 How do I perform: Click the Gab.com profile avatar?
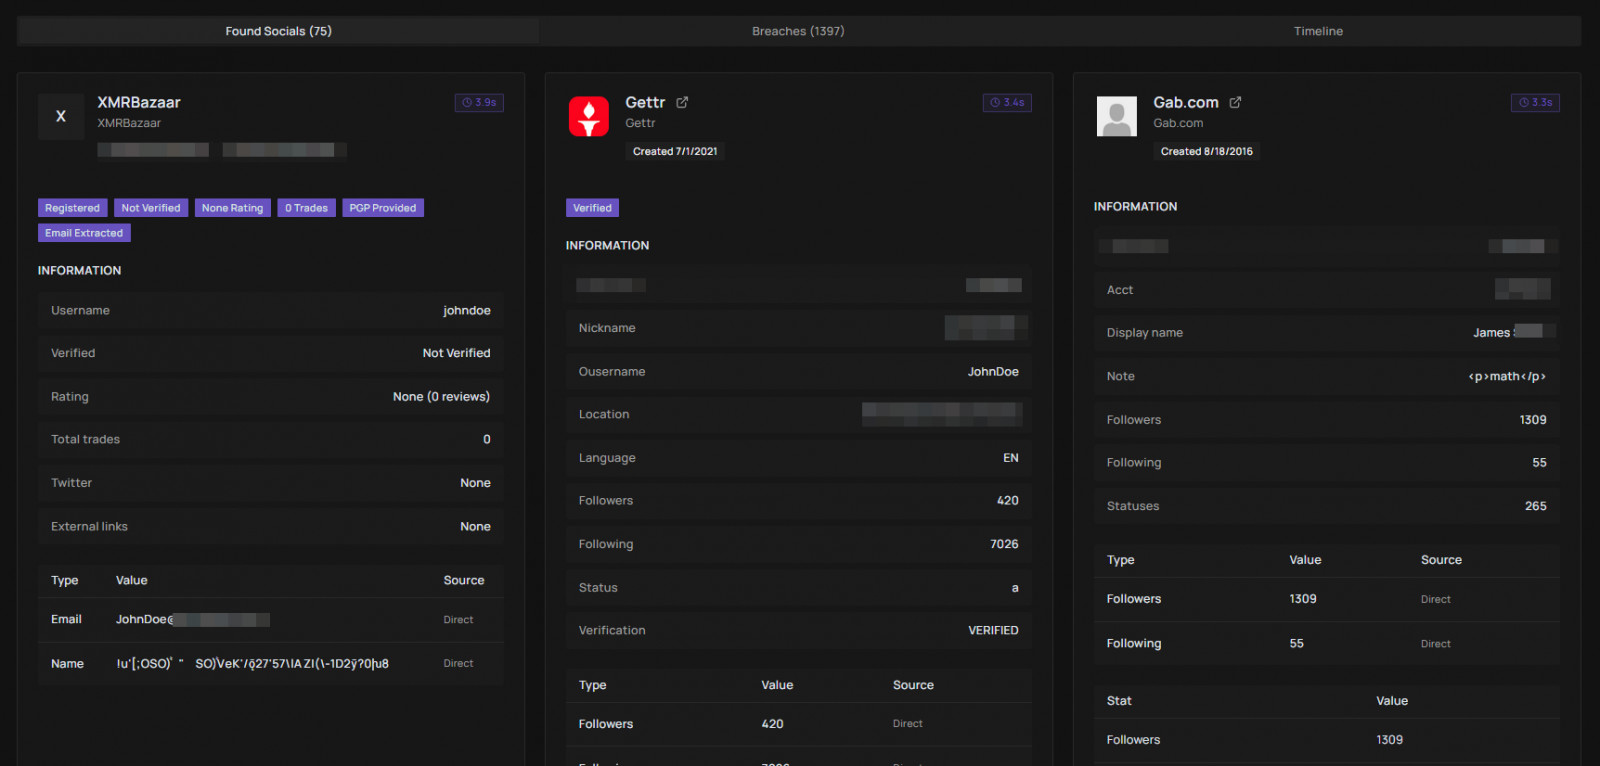pos(1117,117)
